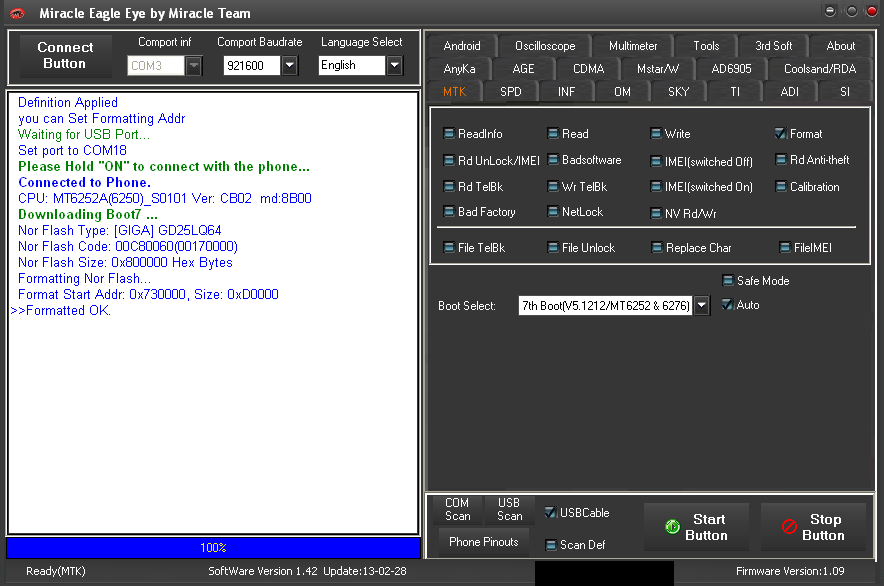This screenshot has width=884, height=586.
Task: Click the Start Button
Action: [x=696, y=527]
